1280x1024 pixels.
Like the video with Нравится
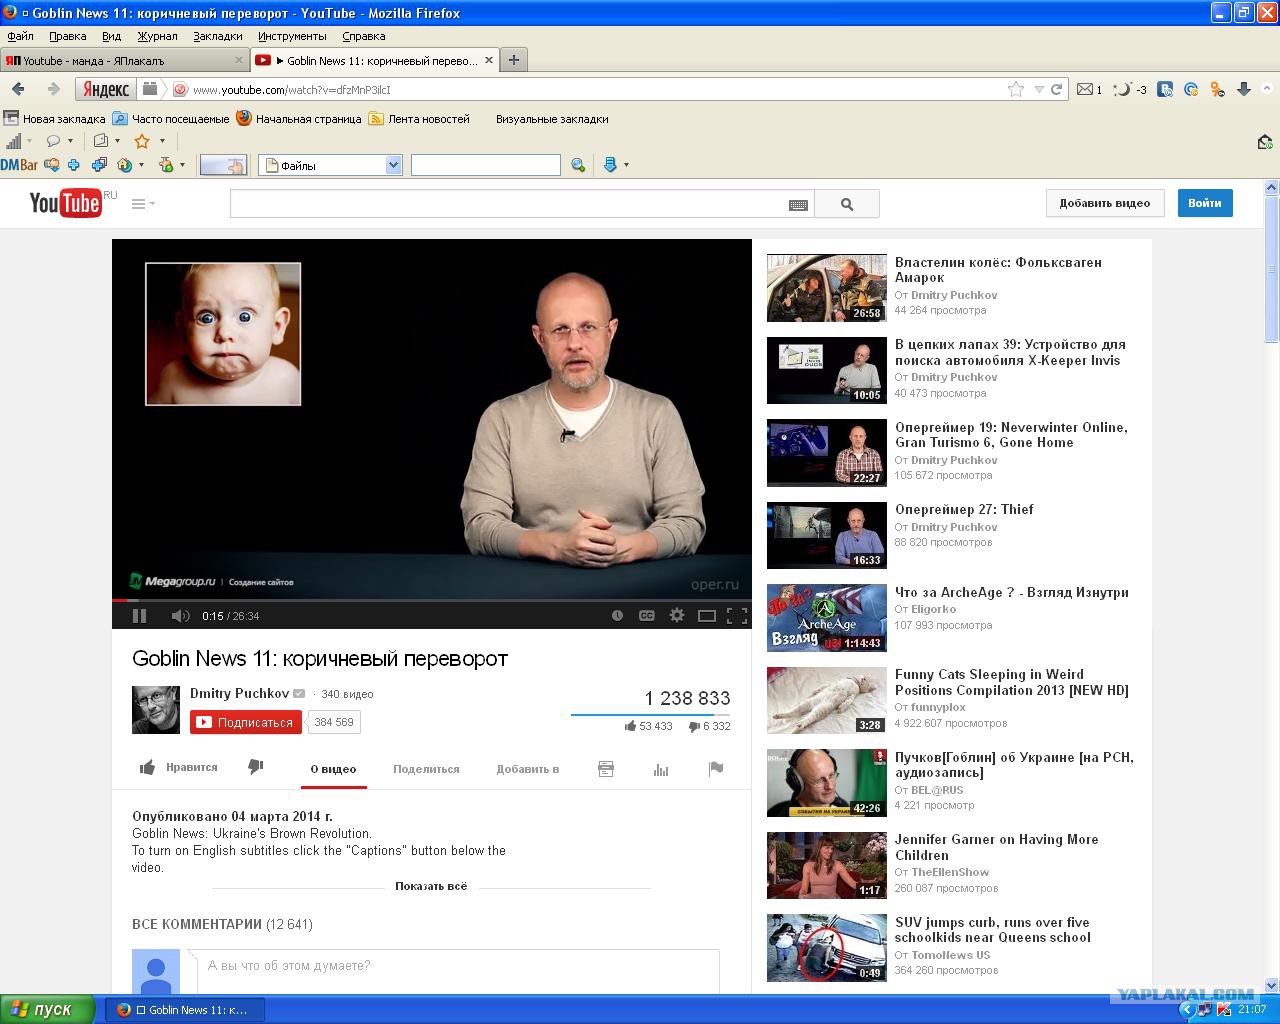[179, 767]
